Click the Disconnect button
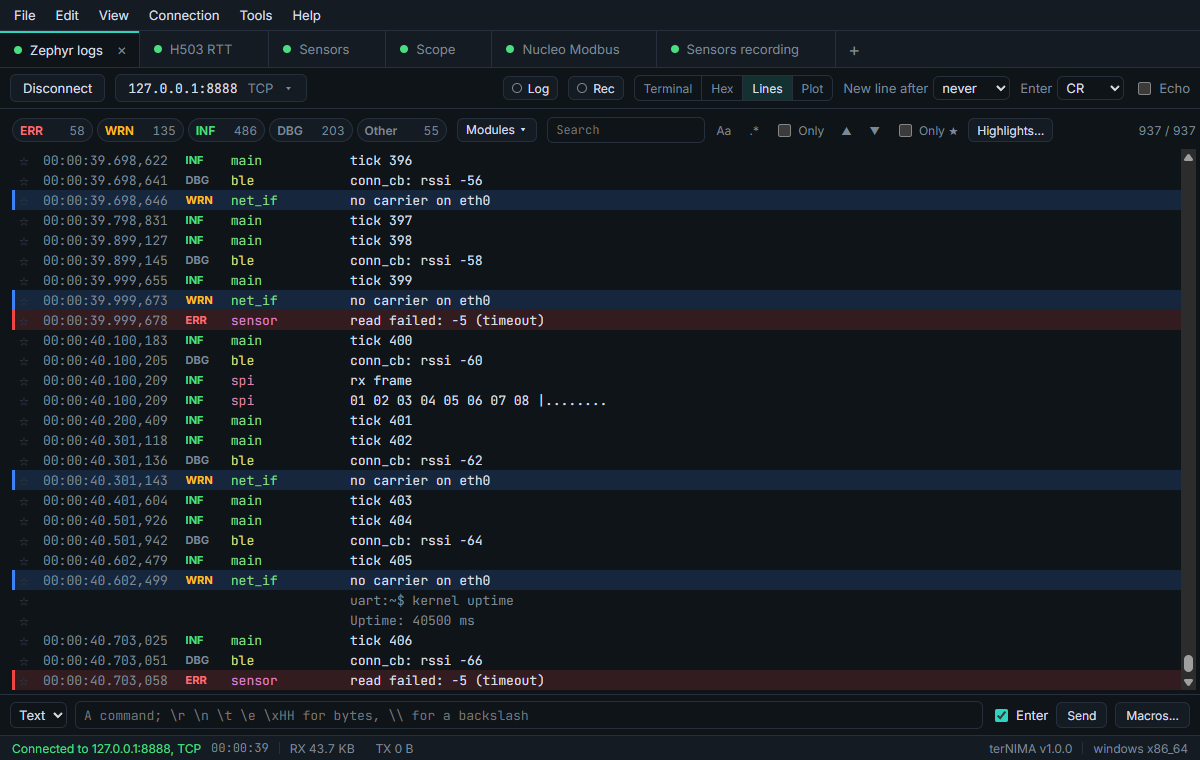 [x=58, y=89]
